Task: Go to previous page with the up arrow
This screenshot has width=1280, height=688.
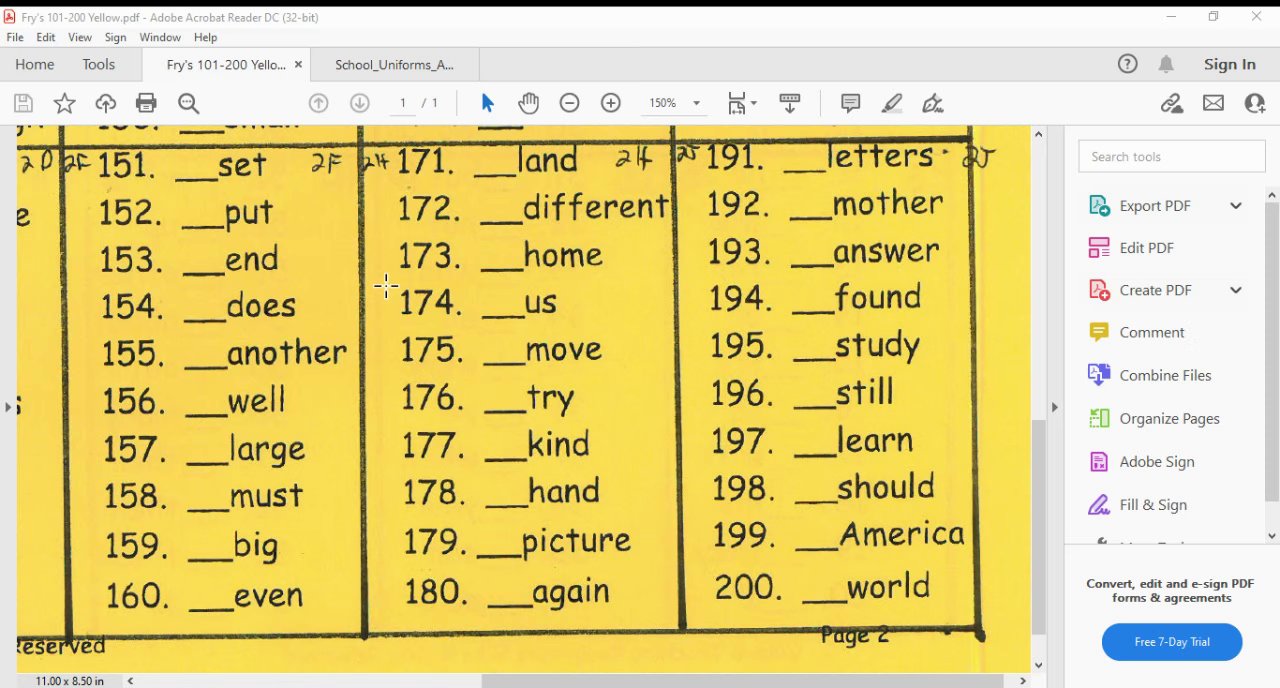Action: [x=319, y=103]
